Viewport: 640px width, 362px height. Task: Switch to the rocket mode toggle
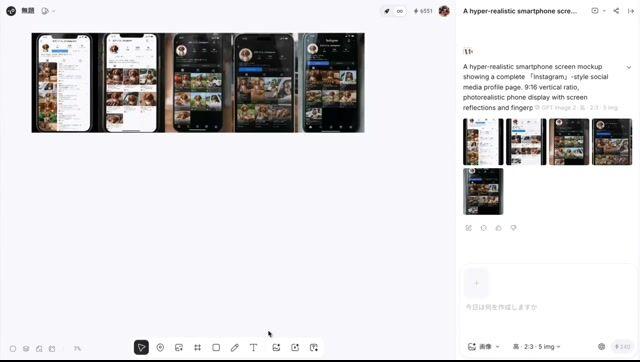pyautogui.click(x=387, y=11)
